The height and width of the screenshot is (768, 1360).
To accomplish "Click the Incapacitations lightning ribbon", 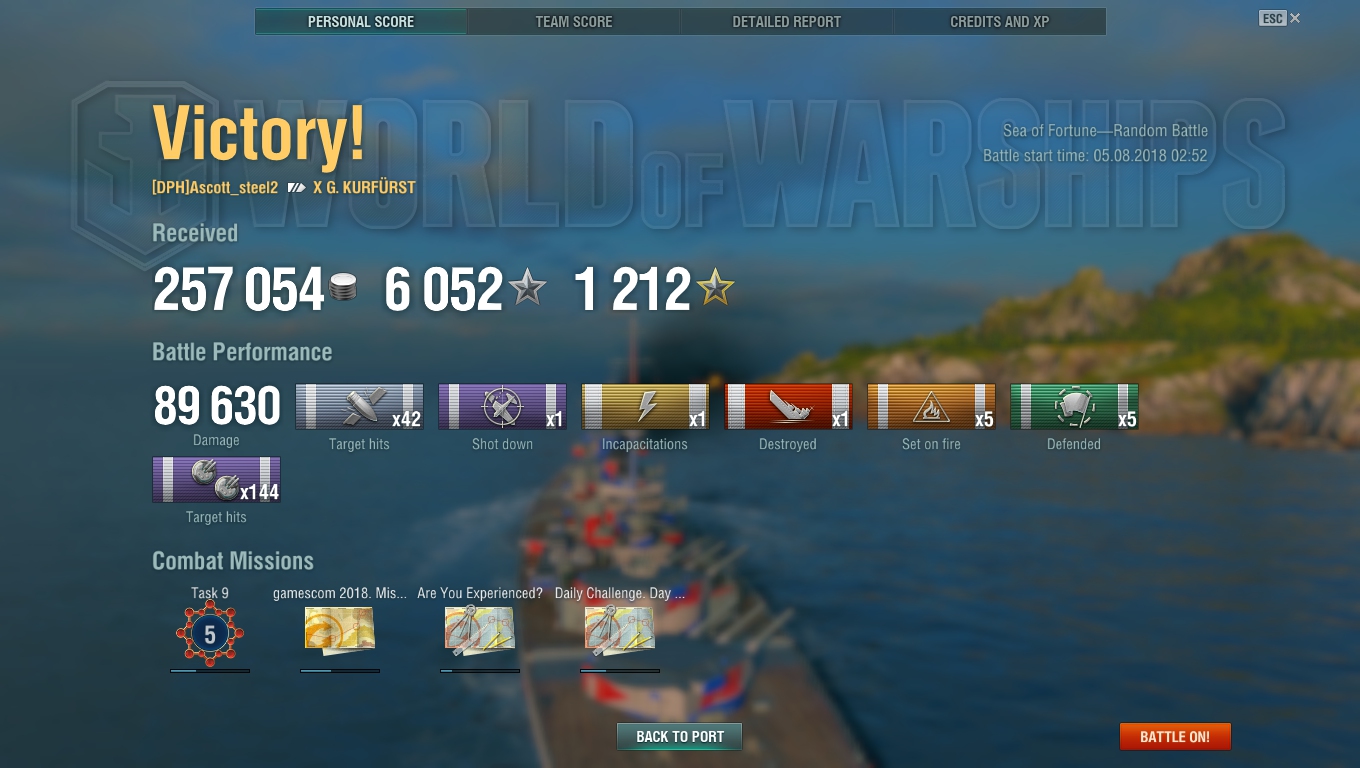I will [x=645, y=407].
